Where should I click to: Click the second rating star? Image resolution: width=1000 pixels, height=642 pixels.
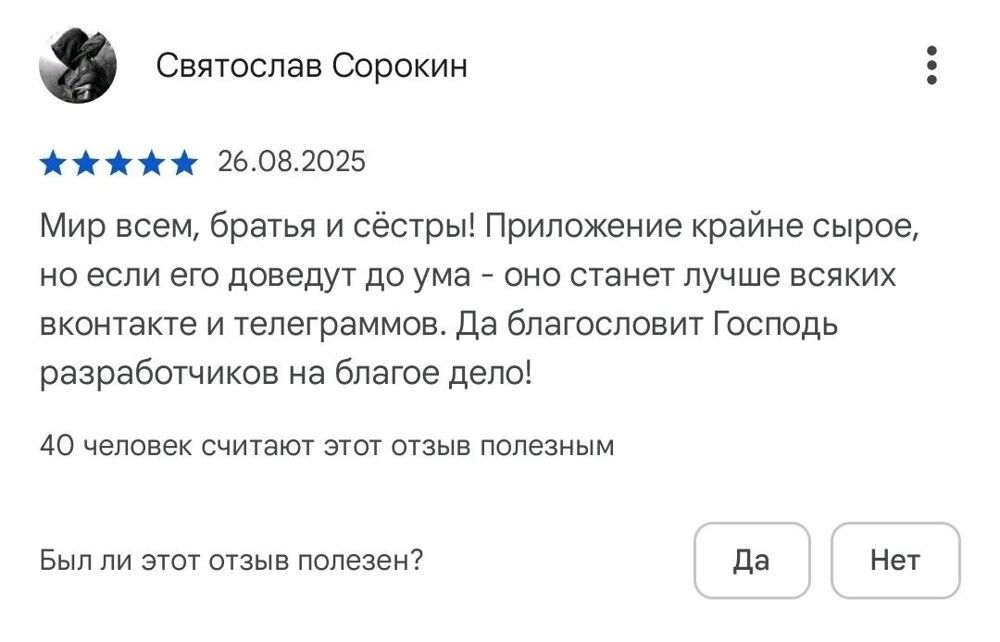click(x=85, y=162)
